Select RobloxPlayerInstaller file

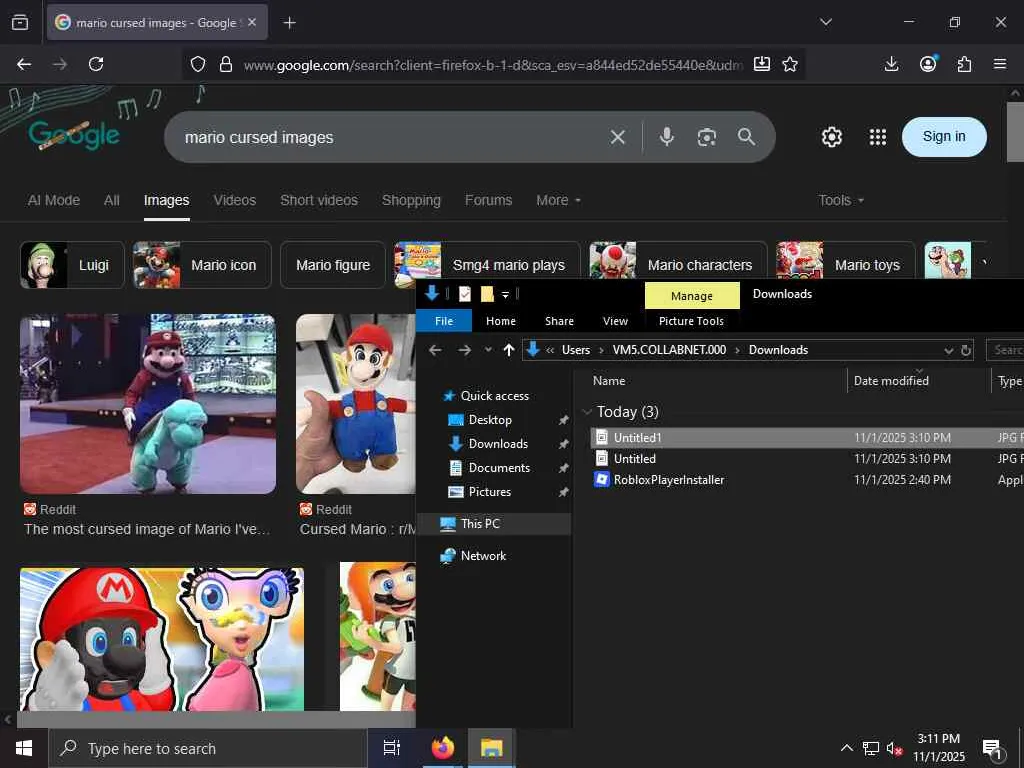click(669, 479)
